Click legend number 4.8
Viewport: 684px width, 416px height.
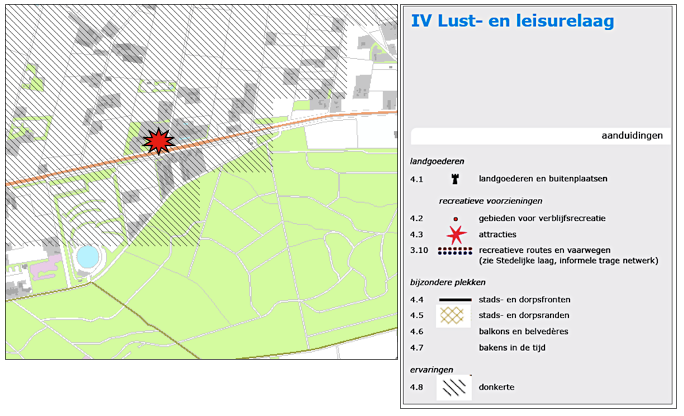[416, 387]
